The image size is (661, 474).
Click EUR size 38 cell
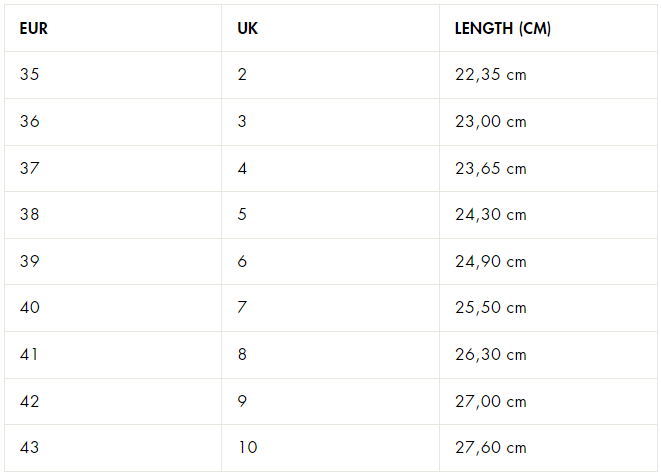pos(29,215)
